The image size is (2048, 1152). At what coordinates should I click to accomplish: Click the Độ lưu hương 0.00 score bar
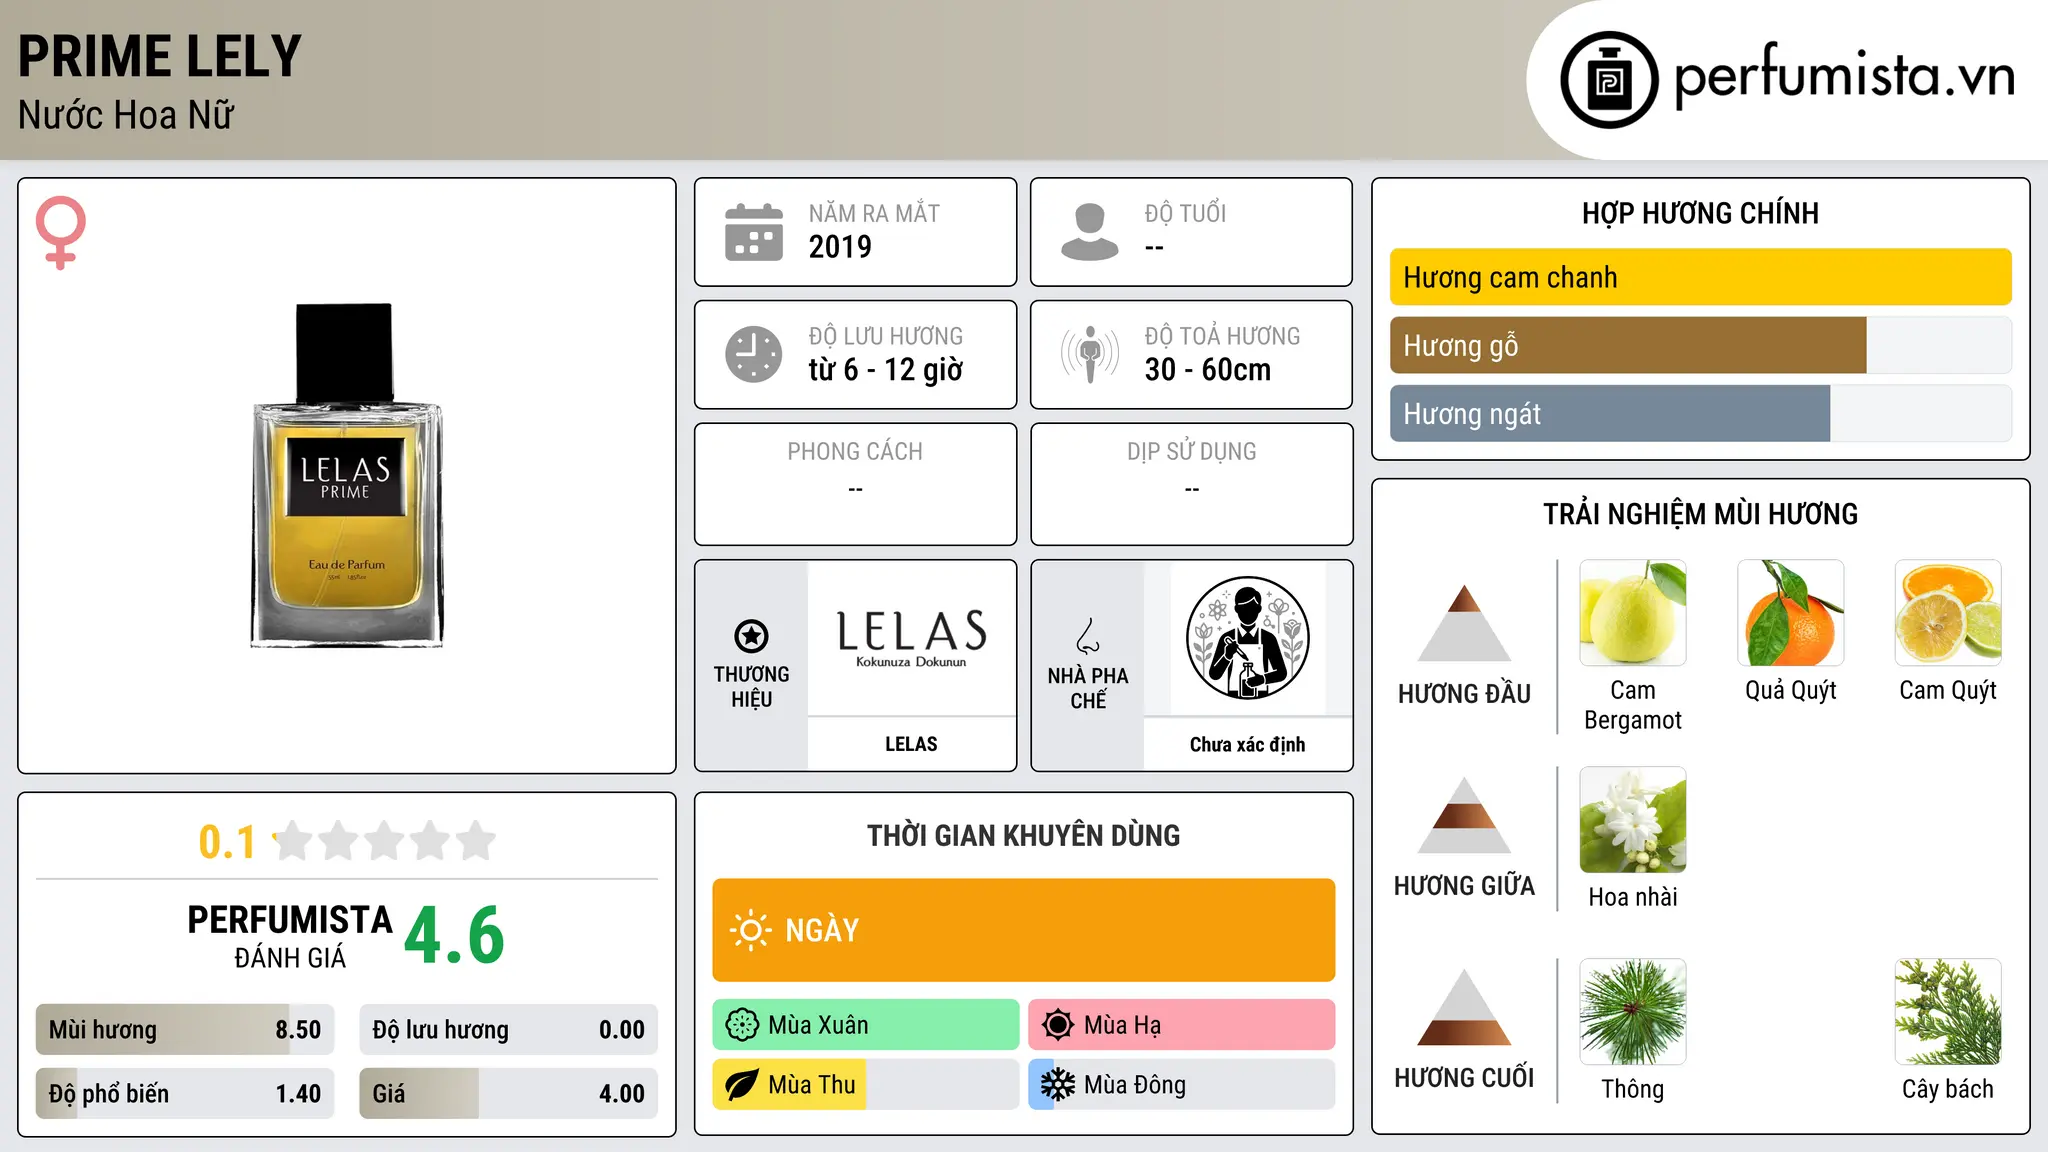[x=508, y=1030]
